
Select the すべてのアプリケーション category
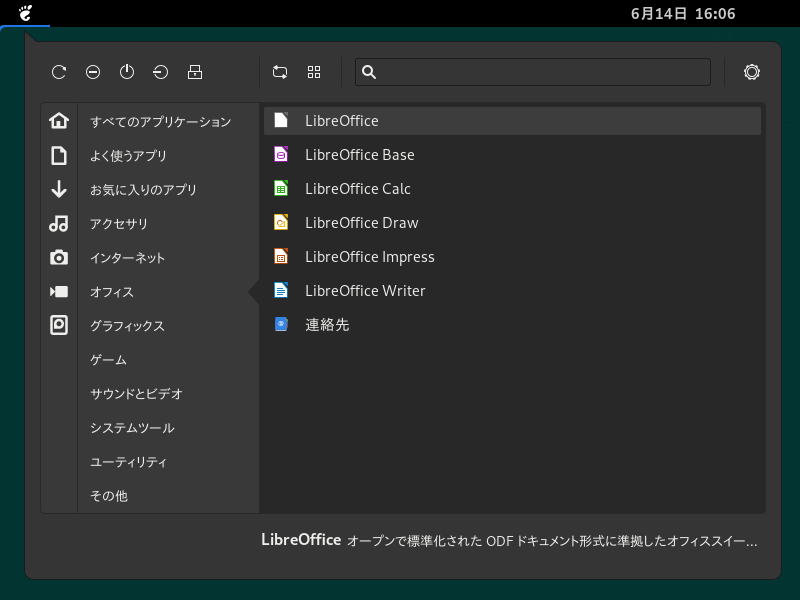161,121
